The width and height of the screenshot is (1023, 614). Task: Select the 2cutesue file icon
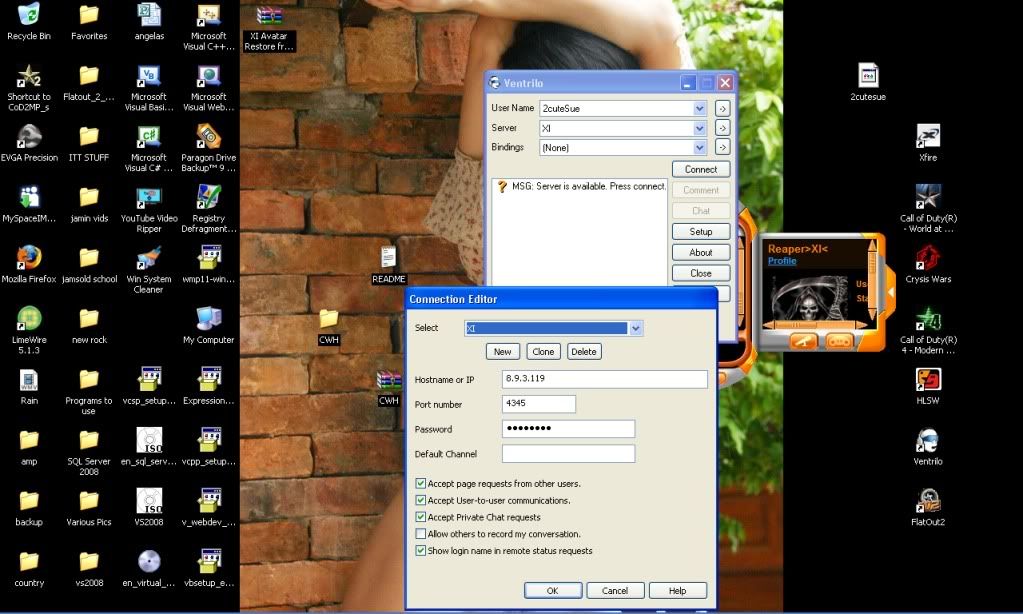coord(868,82)
